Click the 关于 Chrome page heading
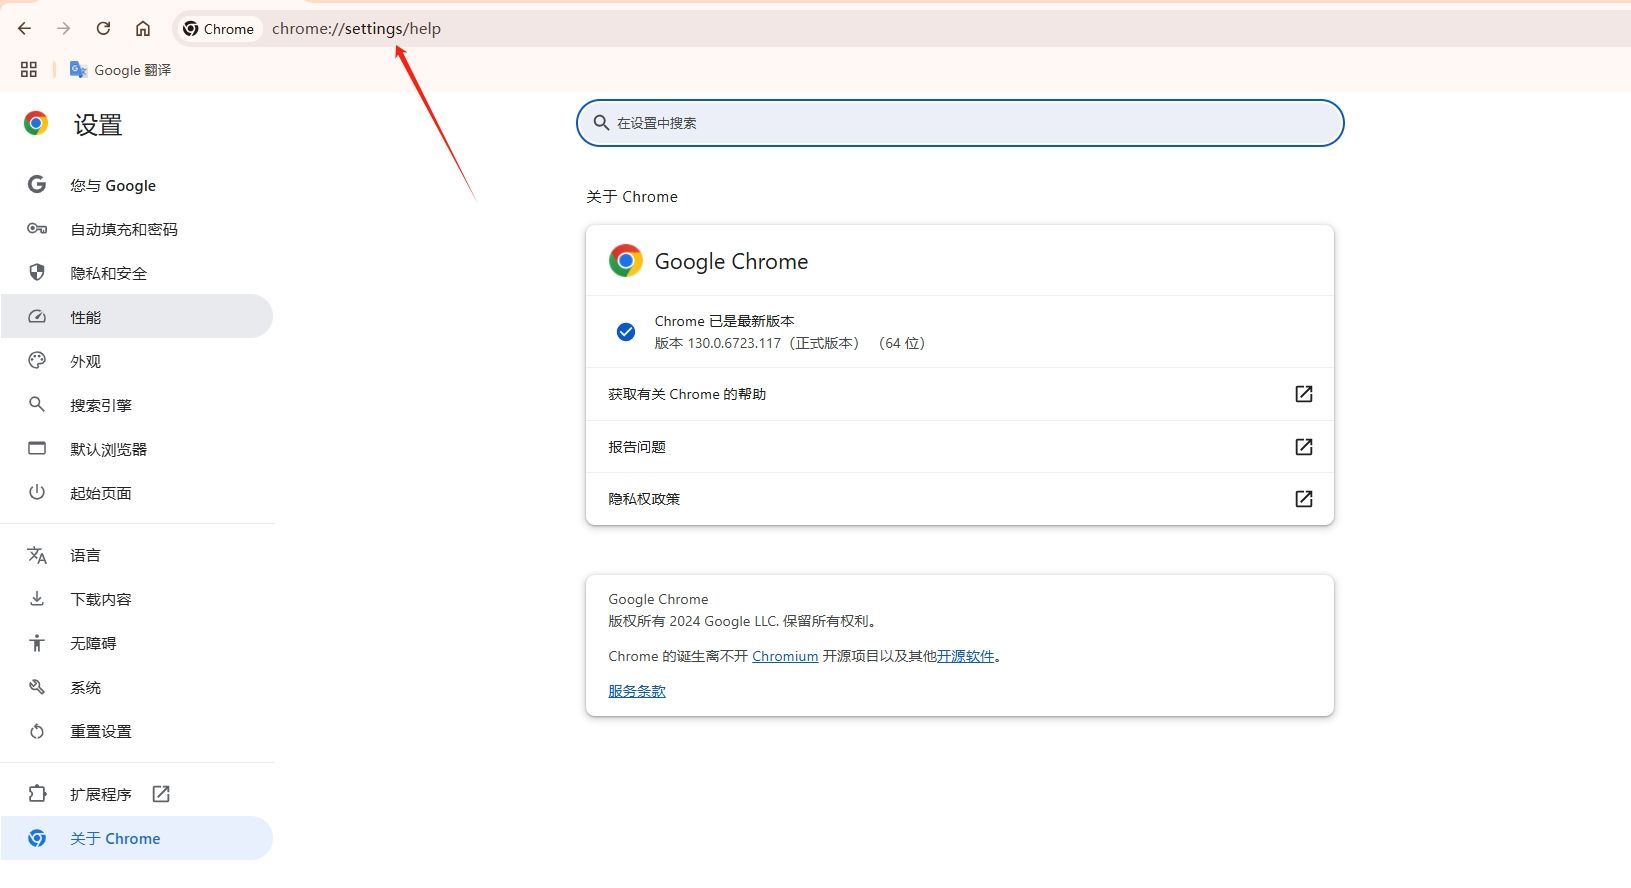This screenshot has width=1631, height=888. 632,197
